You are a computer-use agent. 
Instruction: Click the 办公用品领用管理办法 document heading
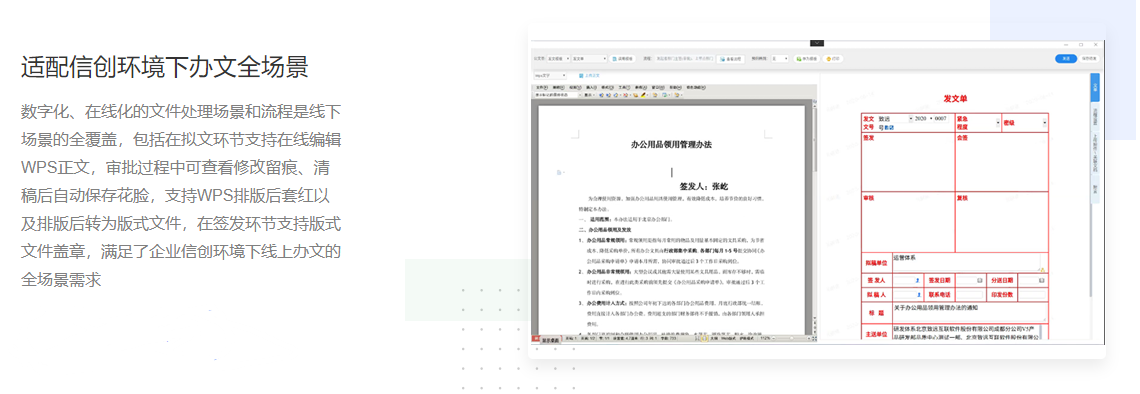[671, 144]
